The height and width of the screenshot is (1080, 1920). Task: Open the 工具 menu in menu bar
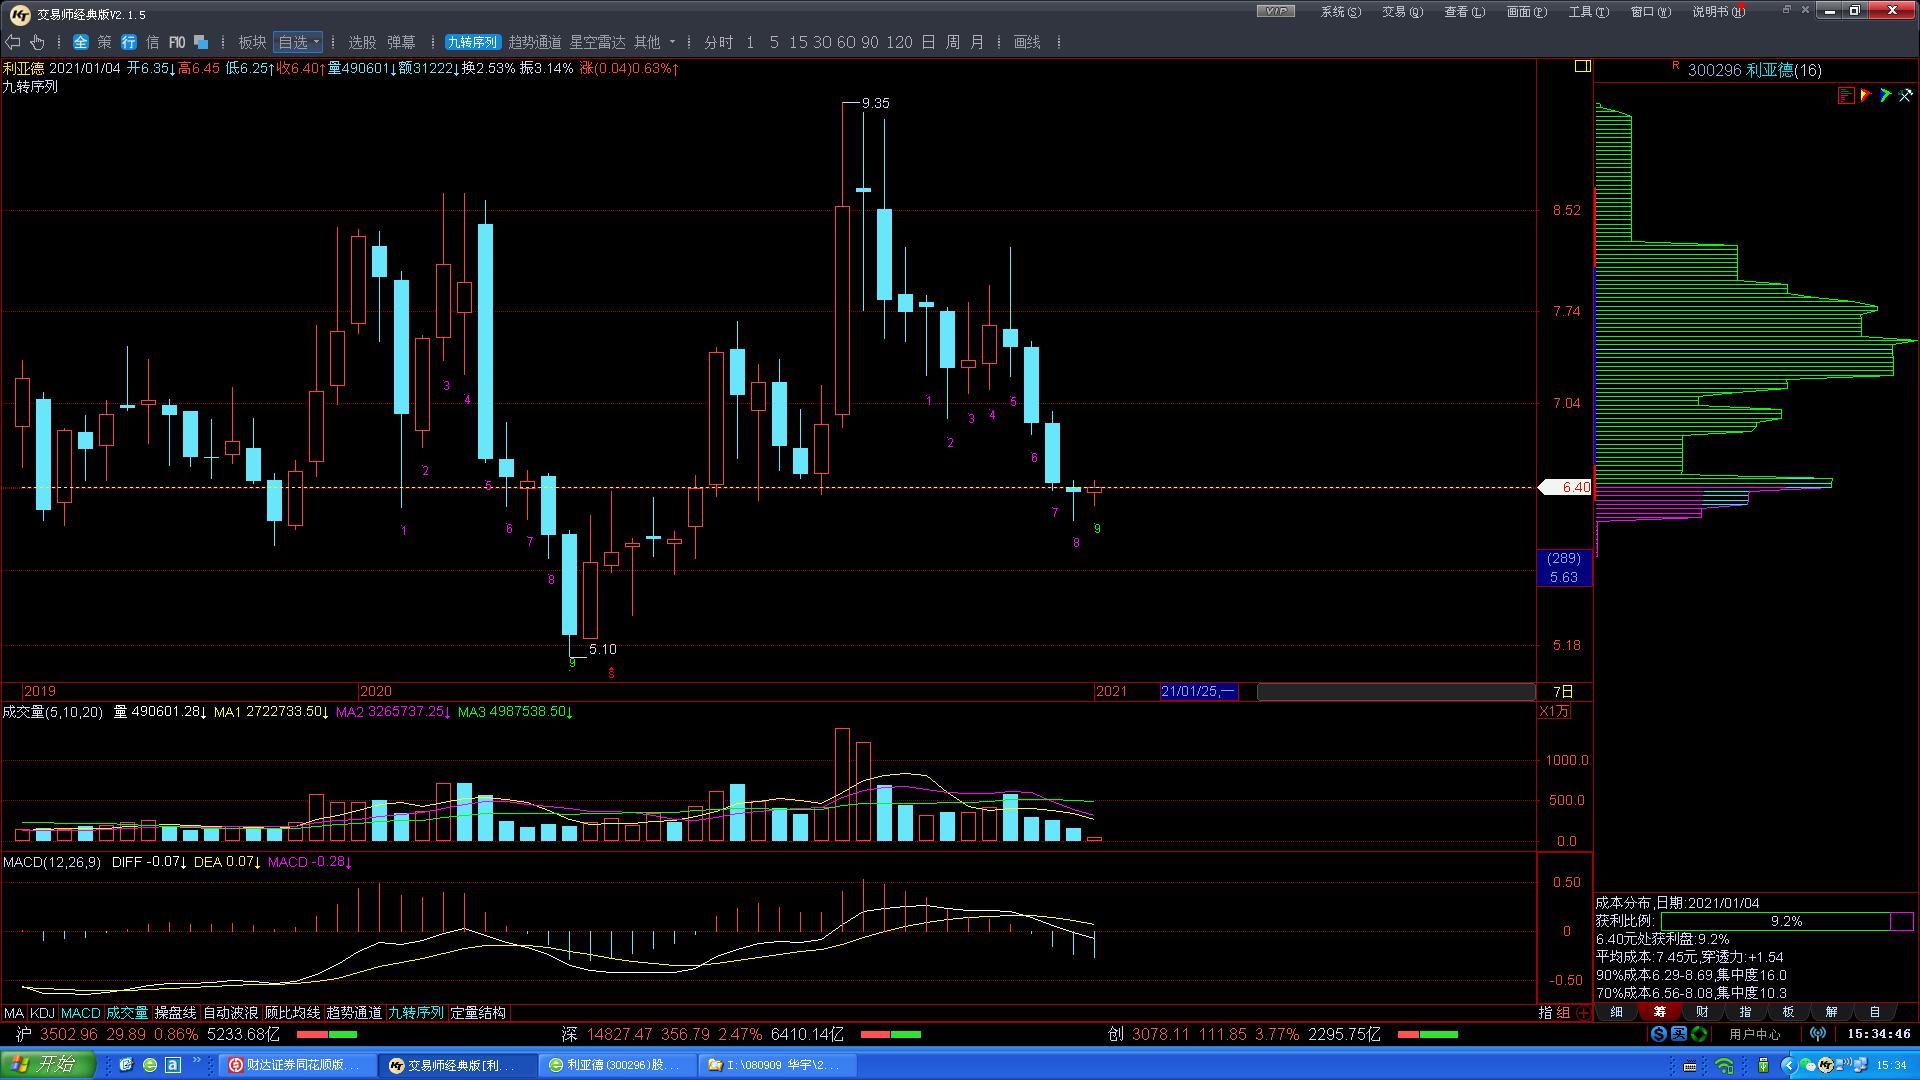1588,12
